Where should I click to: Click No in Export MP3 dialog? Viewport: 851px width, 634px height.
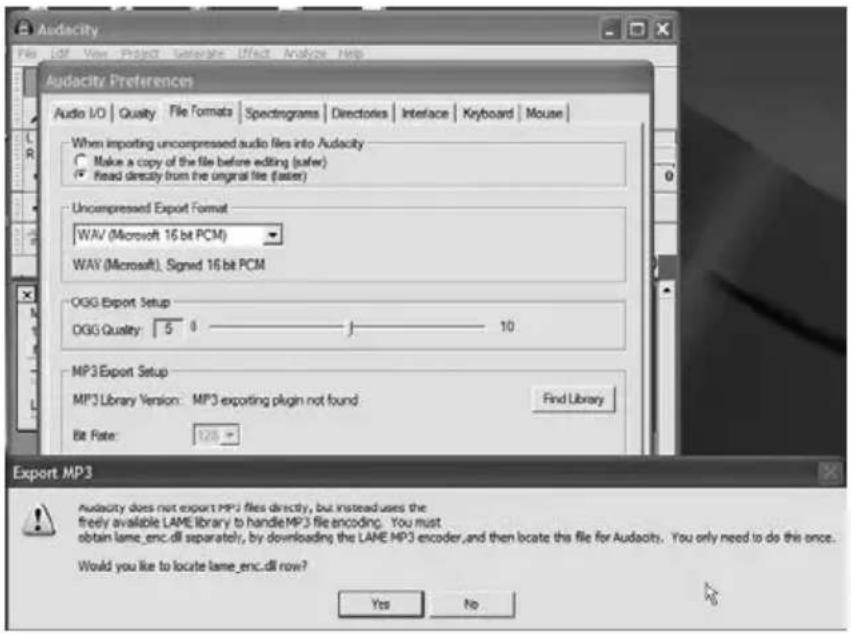pyautogui.click(x=472, y=604)
